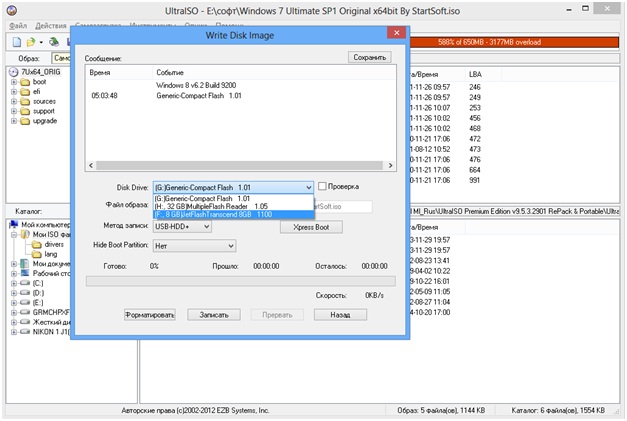Select the Мой компьютер tree root
The height and width of the screenshot is (421, 627).
pos(46,225)
